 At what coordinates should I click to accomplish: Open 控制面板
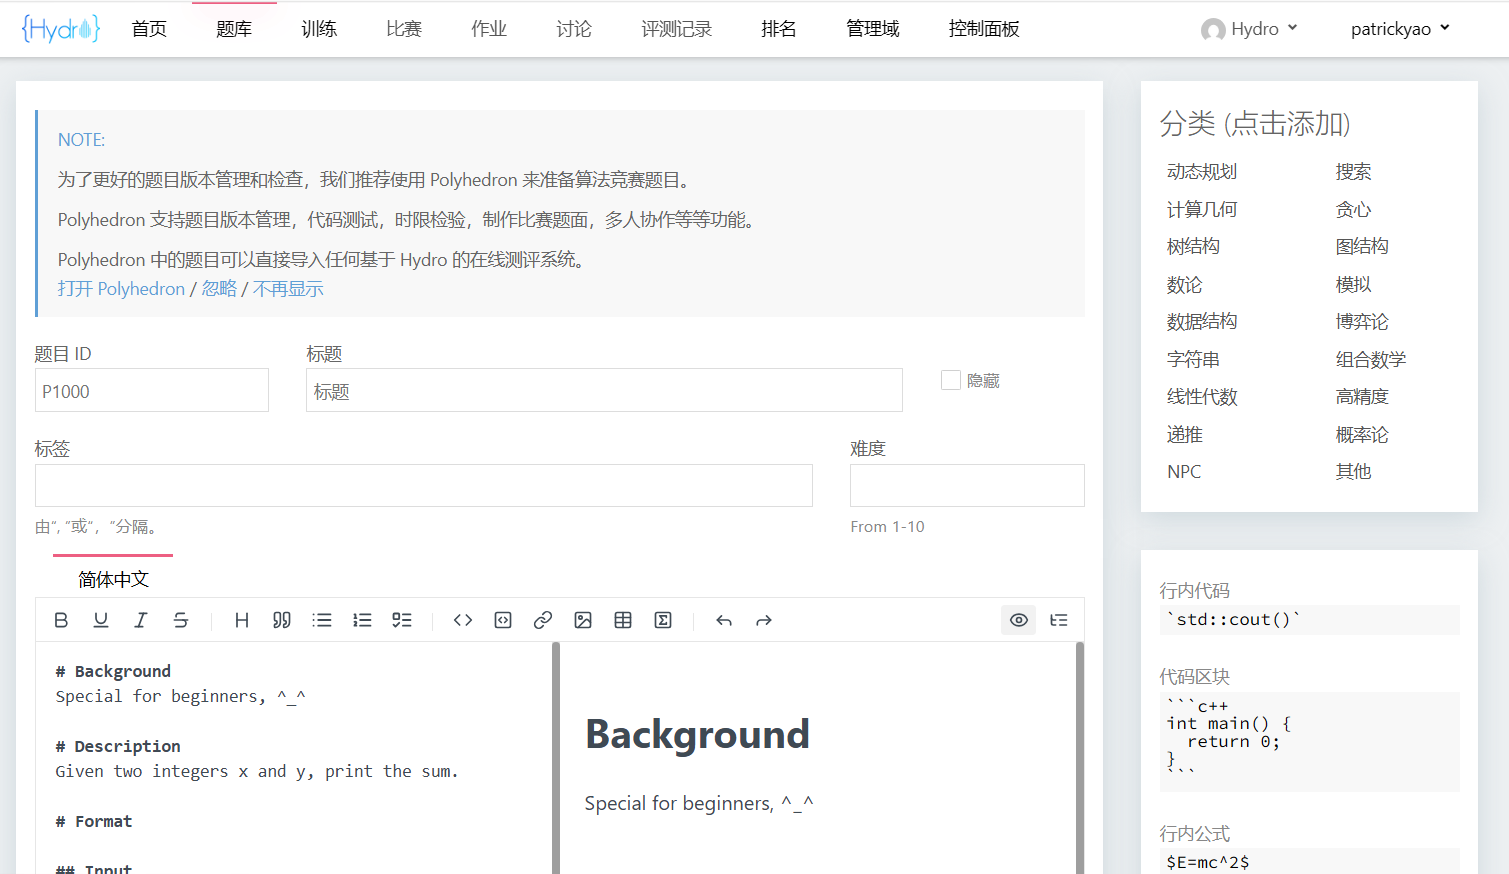[x=984, y=29]
